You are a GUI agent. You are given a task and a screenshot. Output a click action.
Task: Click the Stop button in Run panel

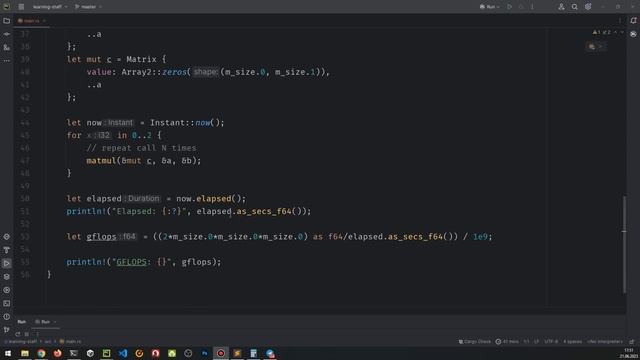(27, 334)
